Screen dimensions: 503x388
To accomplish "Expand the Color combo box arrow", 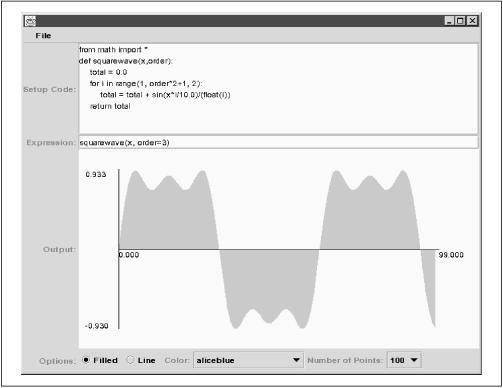I will tap(296, 360).
